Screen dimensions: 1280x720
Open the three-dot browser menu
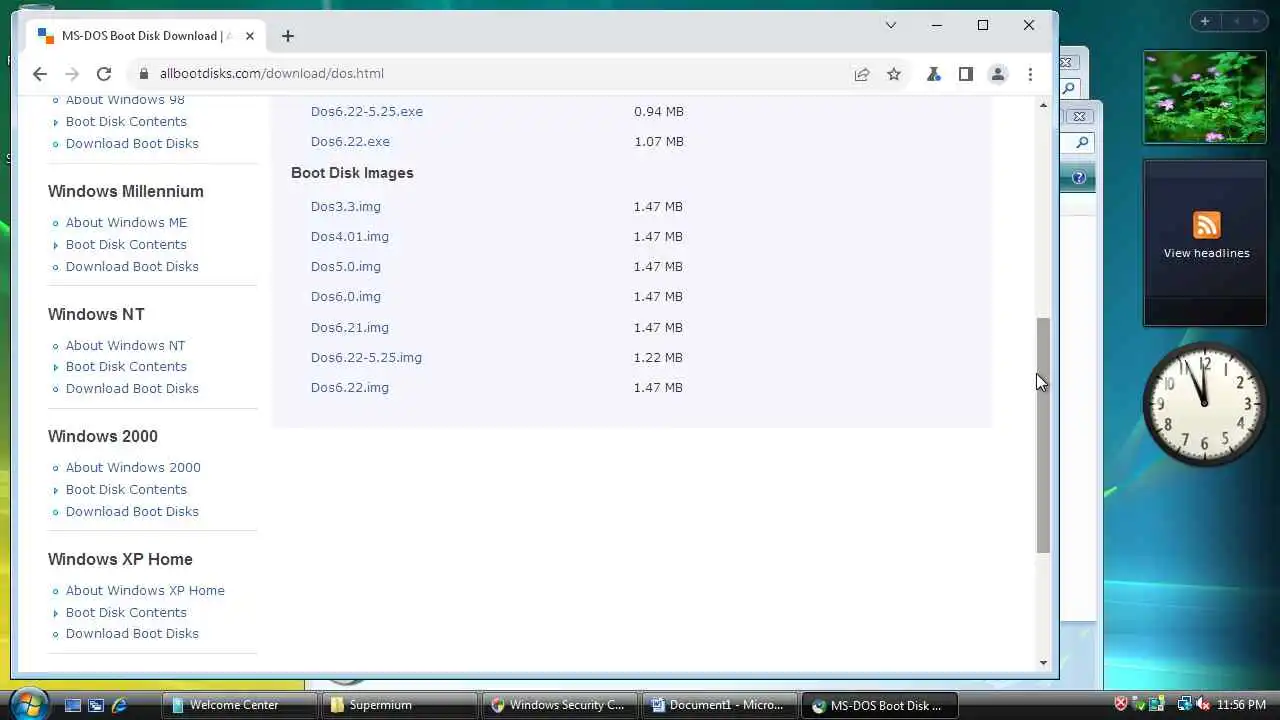(x=1030, y=74)
